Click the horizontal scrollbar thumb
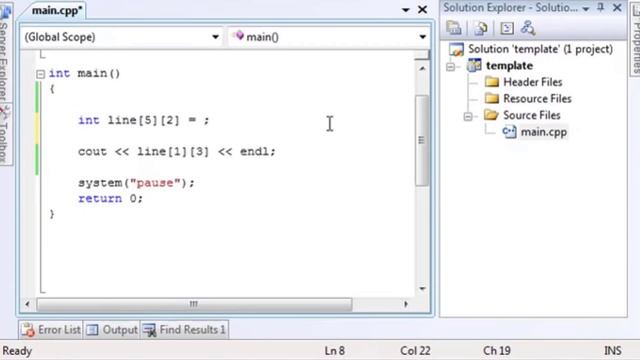Screen dimensions: 640x360 194,304
